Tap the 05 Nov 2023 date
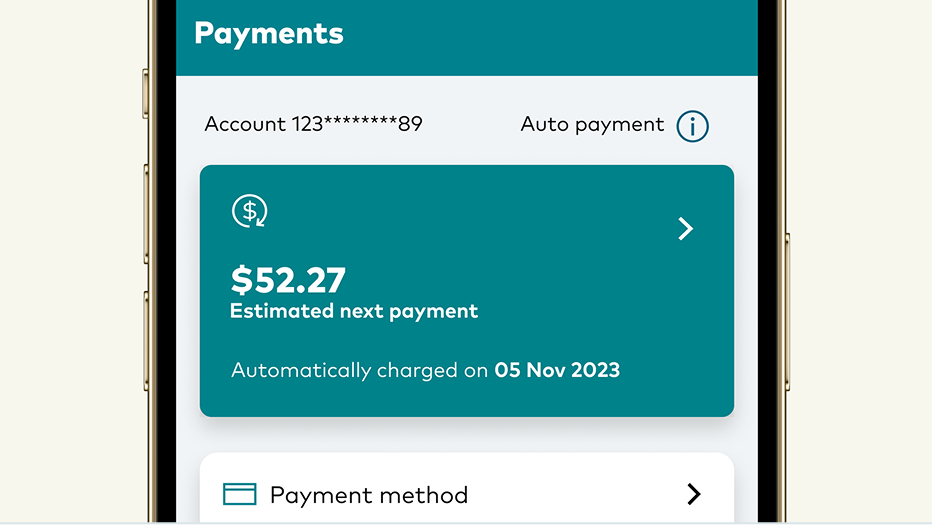Screen dimensions: 932x525 coord(557,370)
